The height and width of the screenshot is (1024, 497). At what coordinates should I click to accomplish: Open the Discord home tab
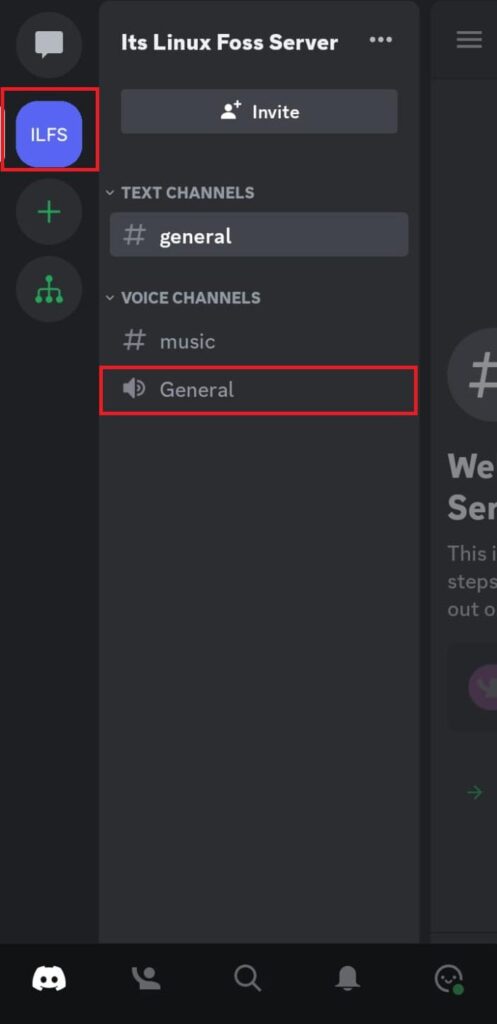click(49, 978)
